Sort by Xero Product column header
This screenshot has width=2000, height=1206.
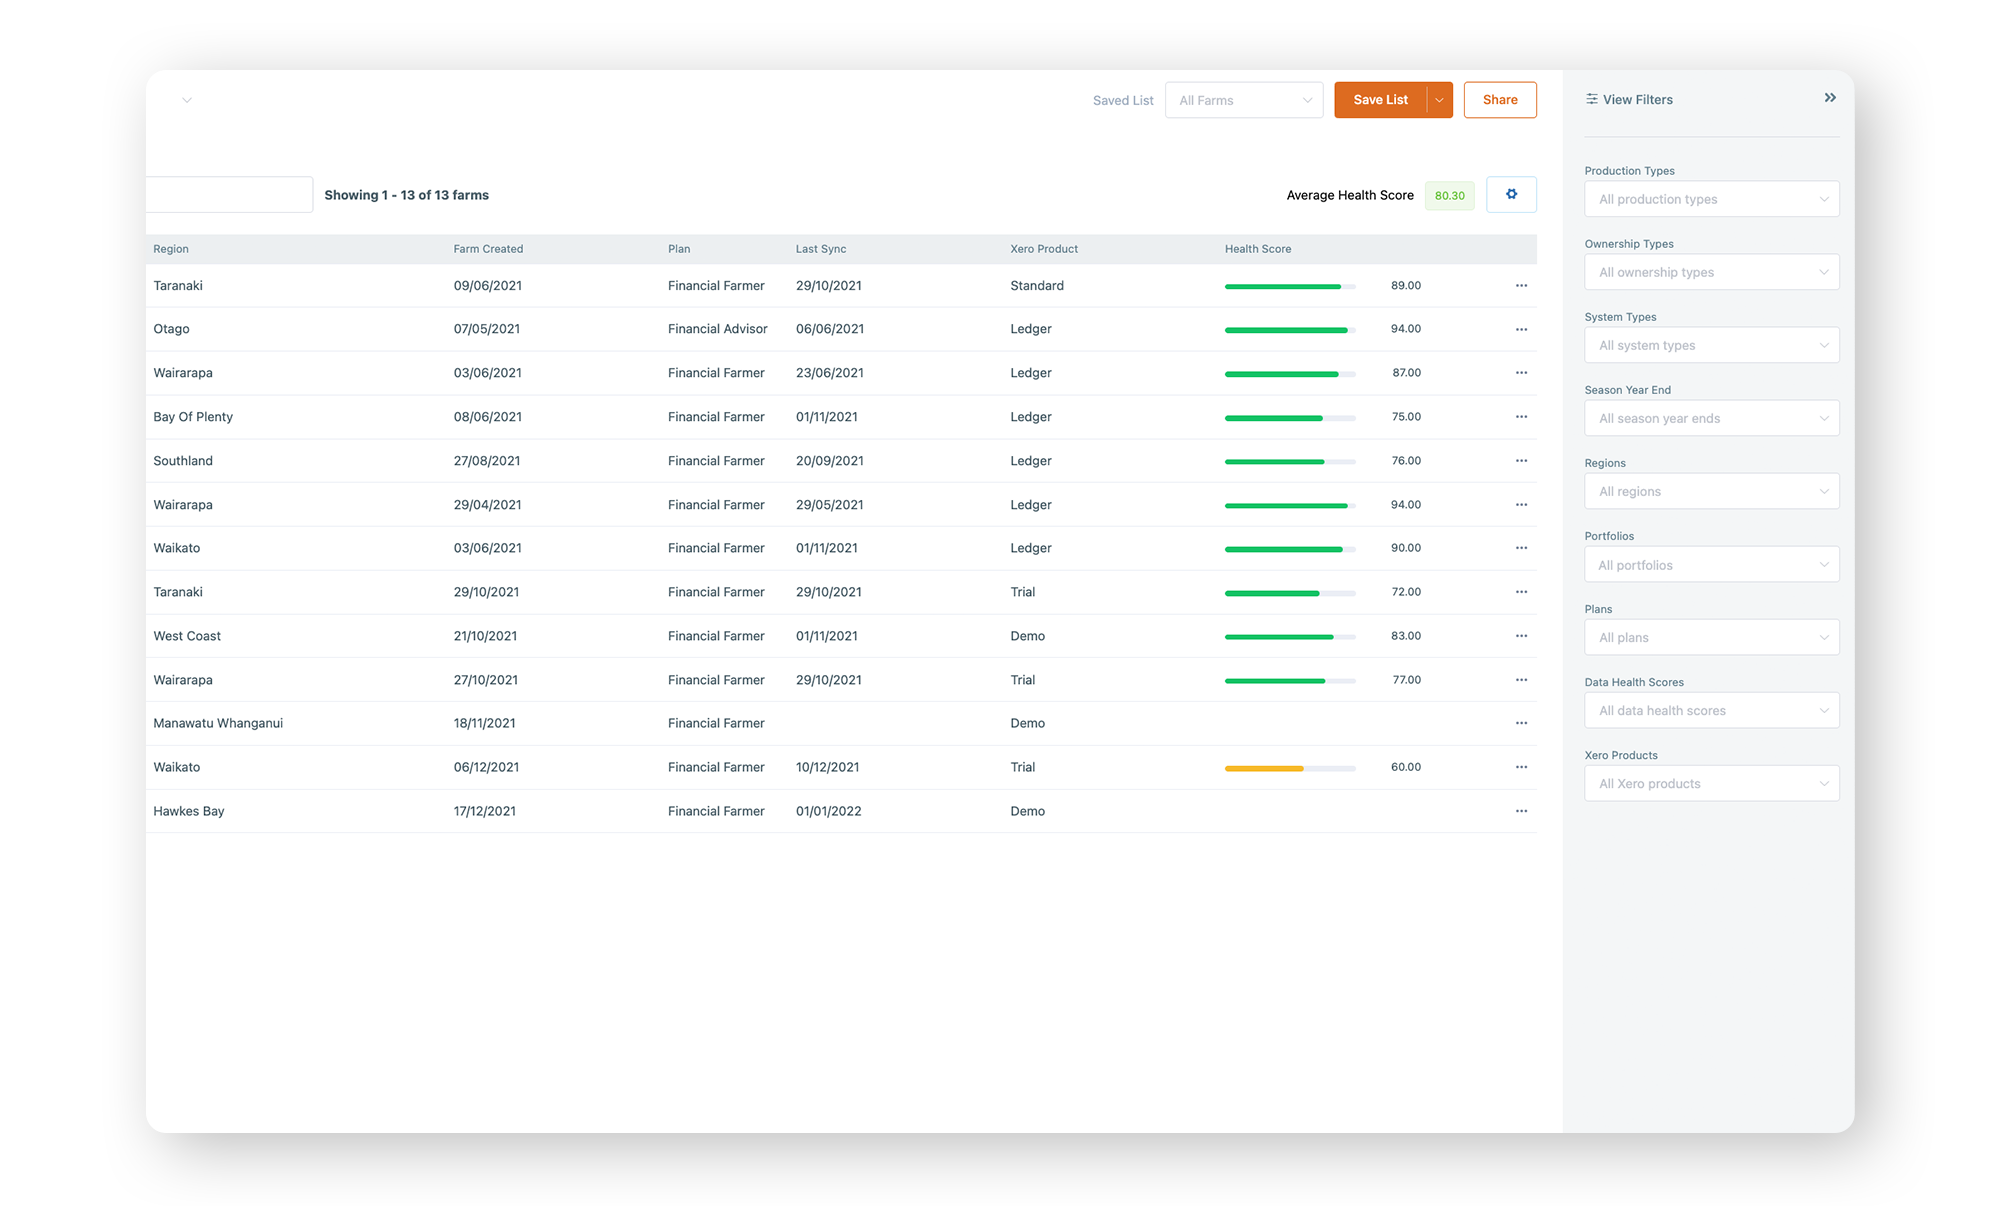[1044, 249]
